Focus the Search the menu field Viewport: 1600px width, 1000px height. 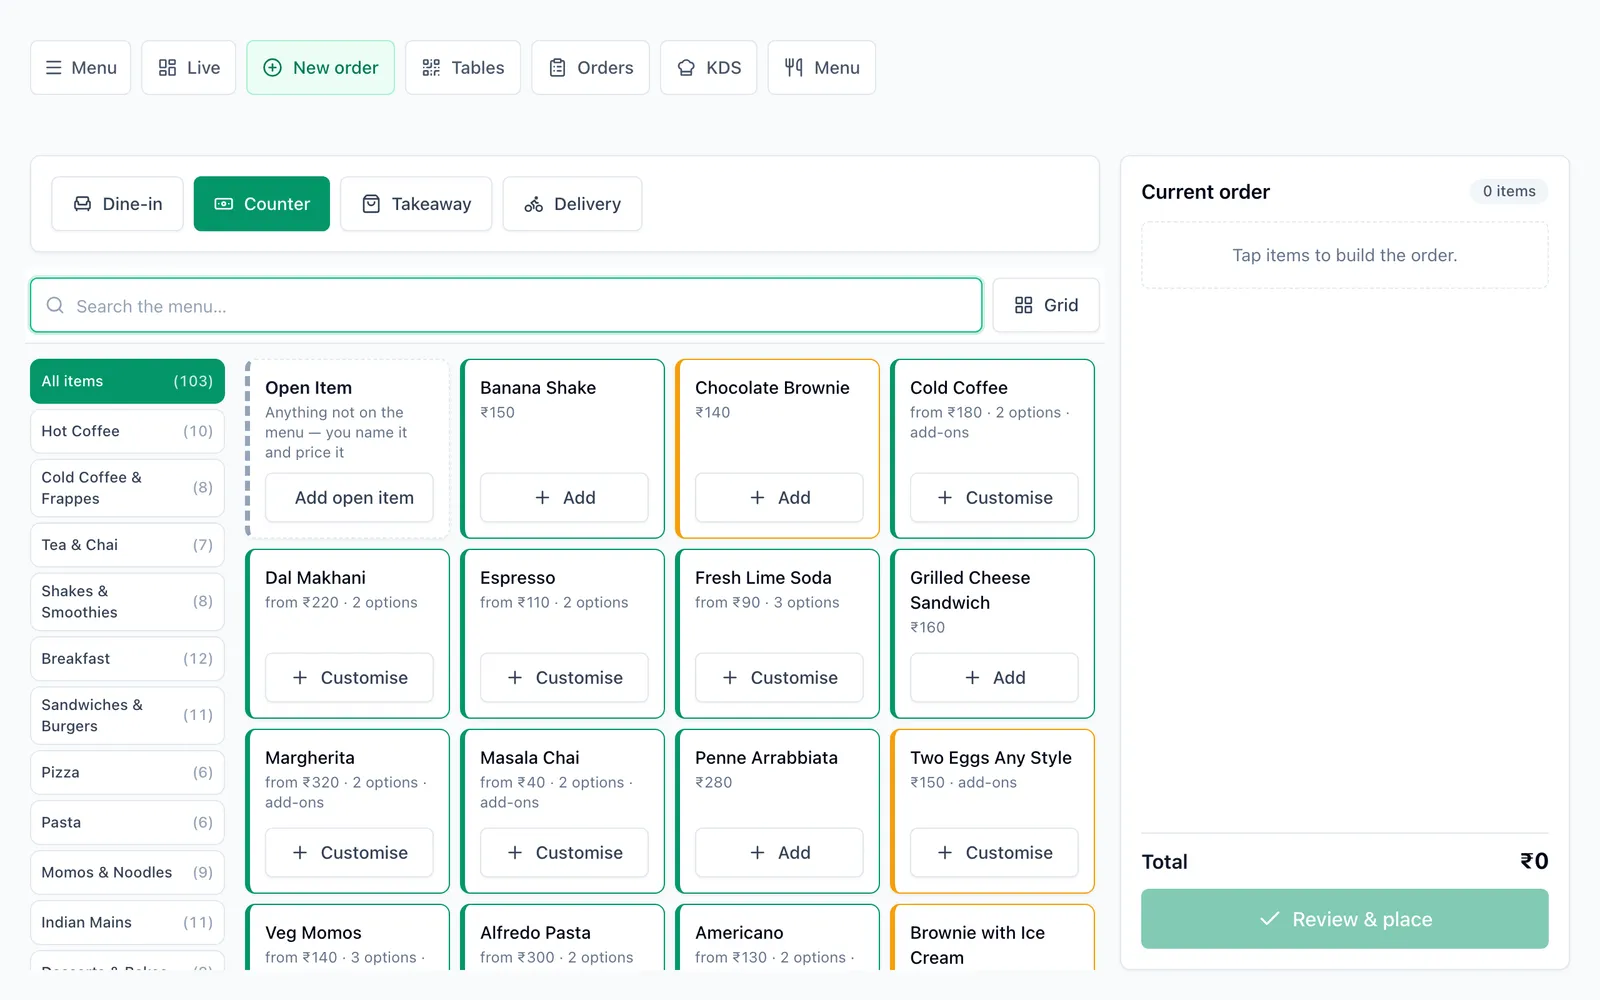point(506,305)
